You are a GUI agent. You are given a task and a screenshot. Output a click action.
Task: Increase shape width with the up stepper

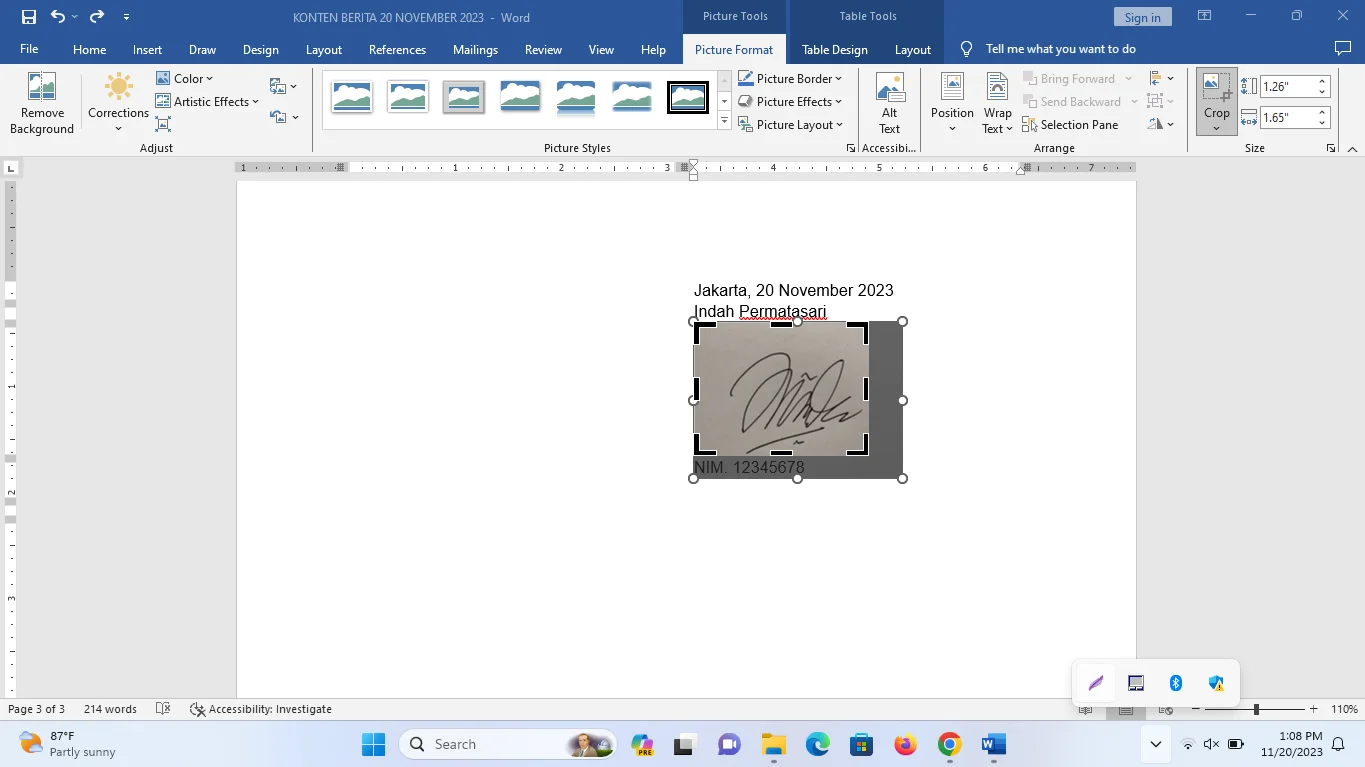pos(1322,112)
